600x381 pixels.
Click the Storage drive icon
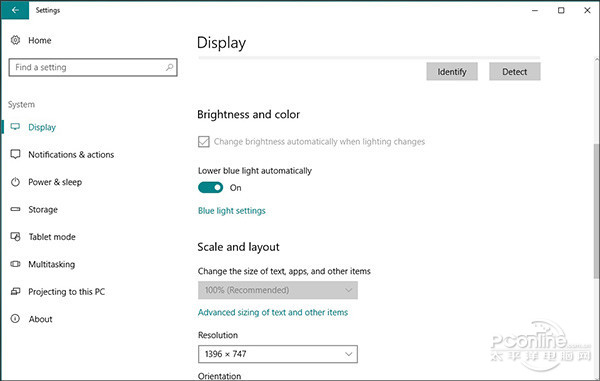(15, 209)
